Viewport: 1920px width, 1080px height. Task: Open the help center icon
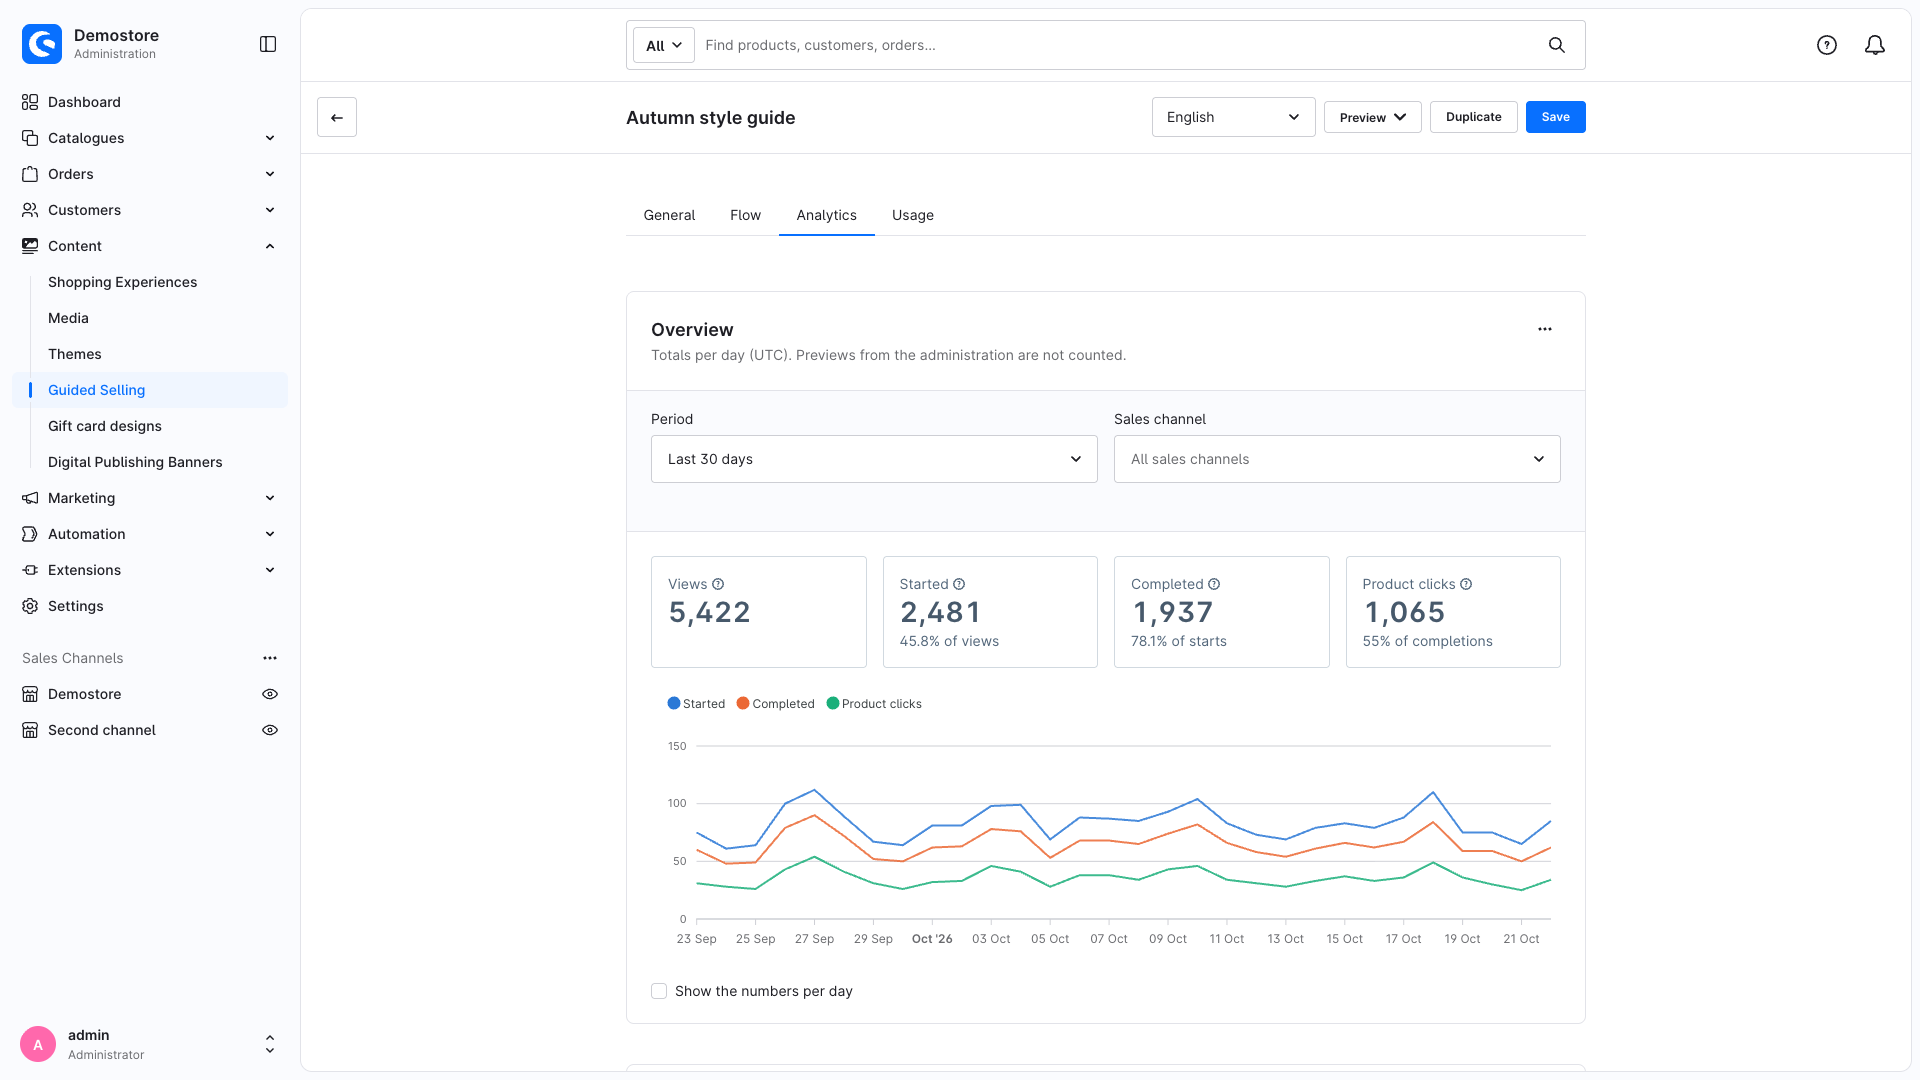coord(1827,45)
